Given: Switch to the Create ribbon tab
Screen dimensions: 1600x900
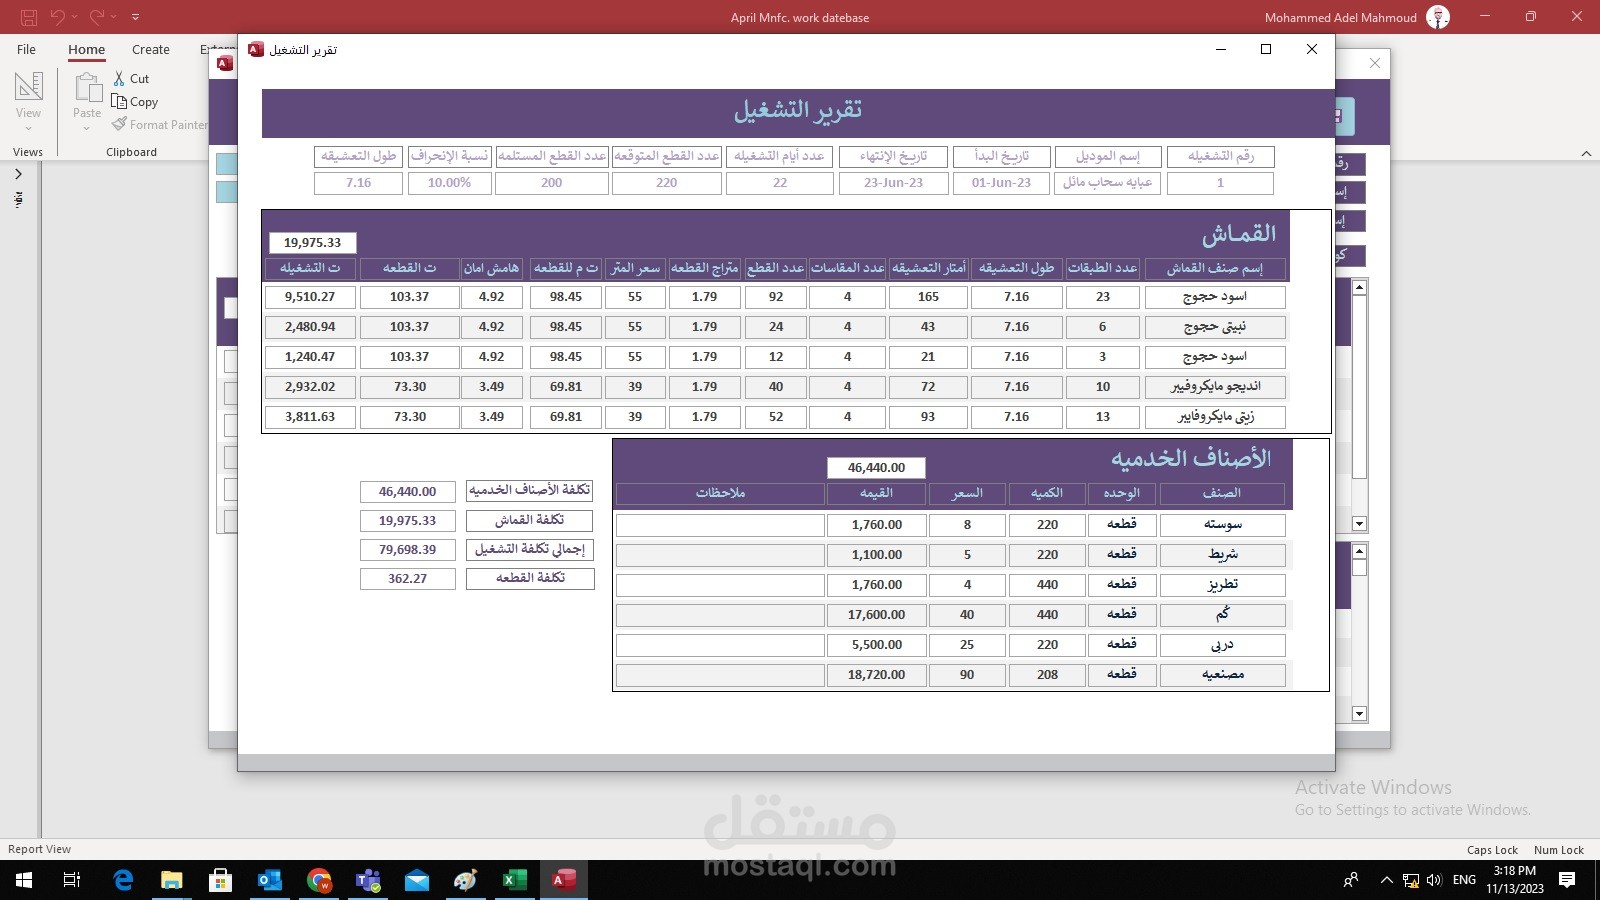Looking at the screenshot, I should pos(151,49).
